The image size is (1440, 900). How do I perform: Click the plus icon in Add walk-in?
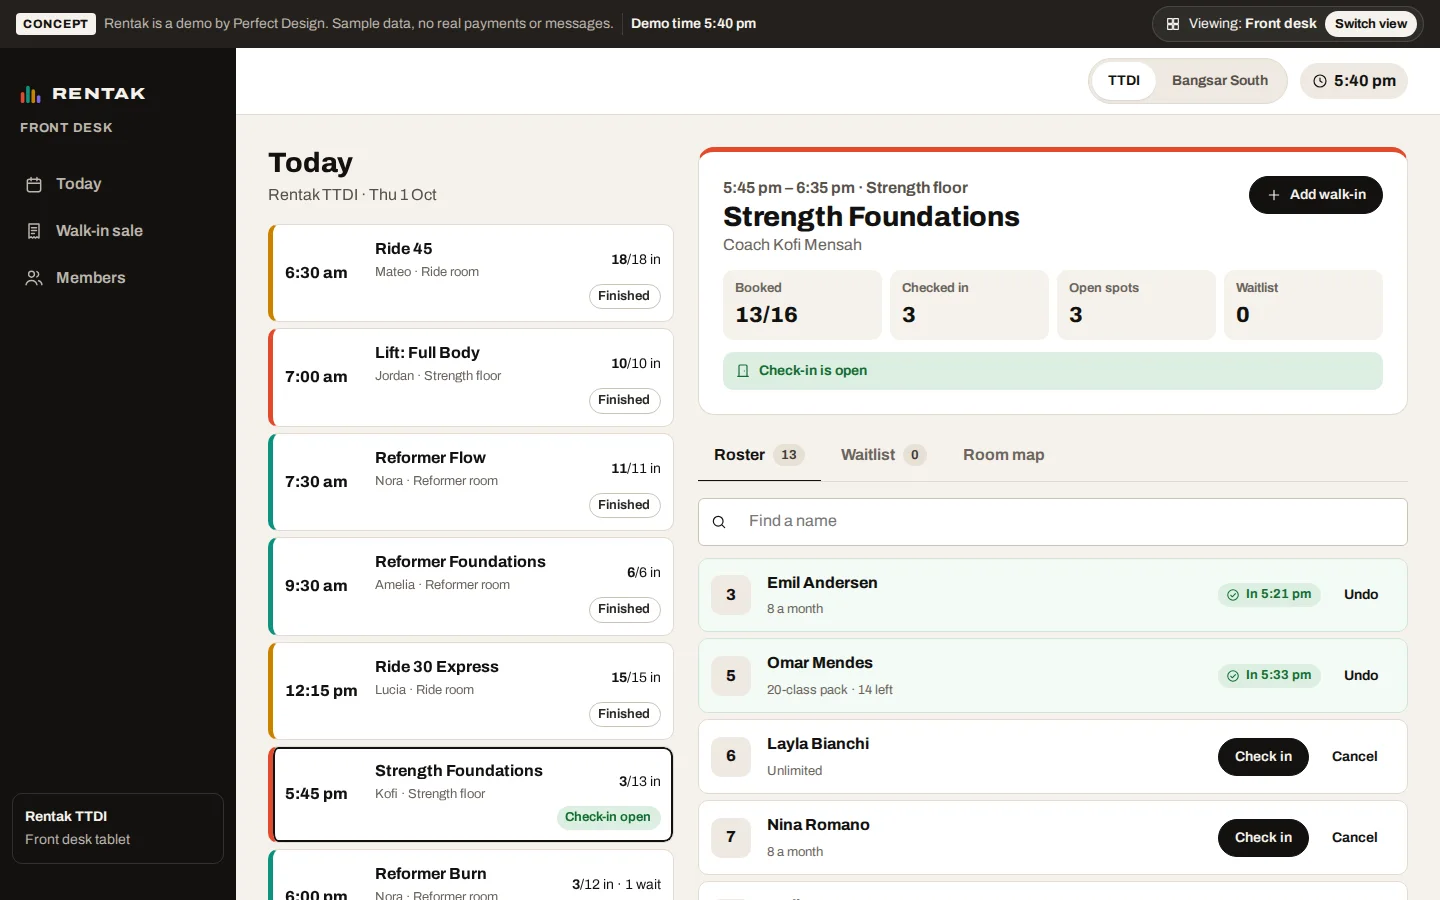coord(1274,195)
